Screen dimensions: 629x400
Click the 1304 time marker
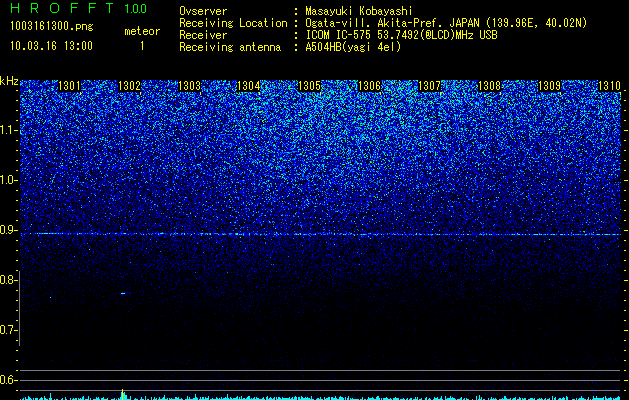(x=249, y=86)
